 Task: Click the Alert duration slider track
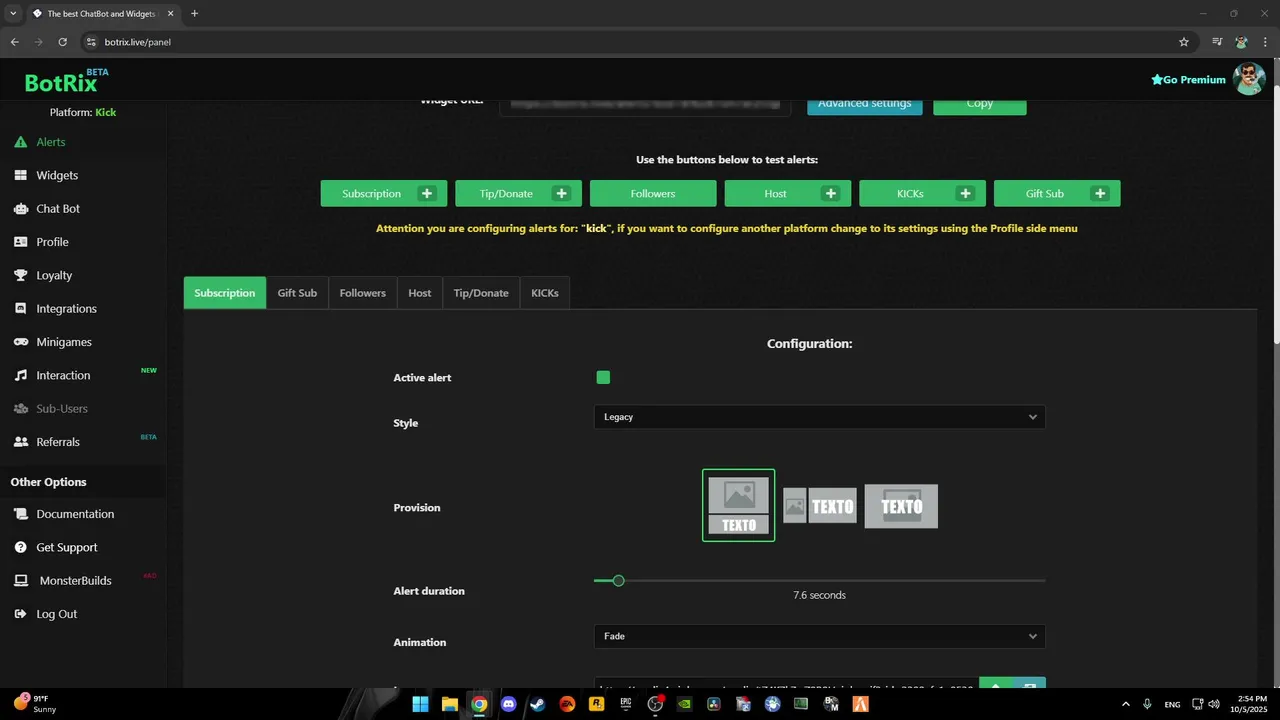(819, 580)
